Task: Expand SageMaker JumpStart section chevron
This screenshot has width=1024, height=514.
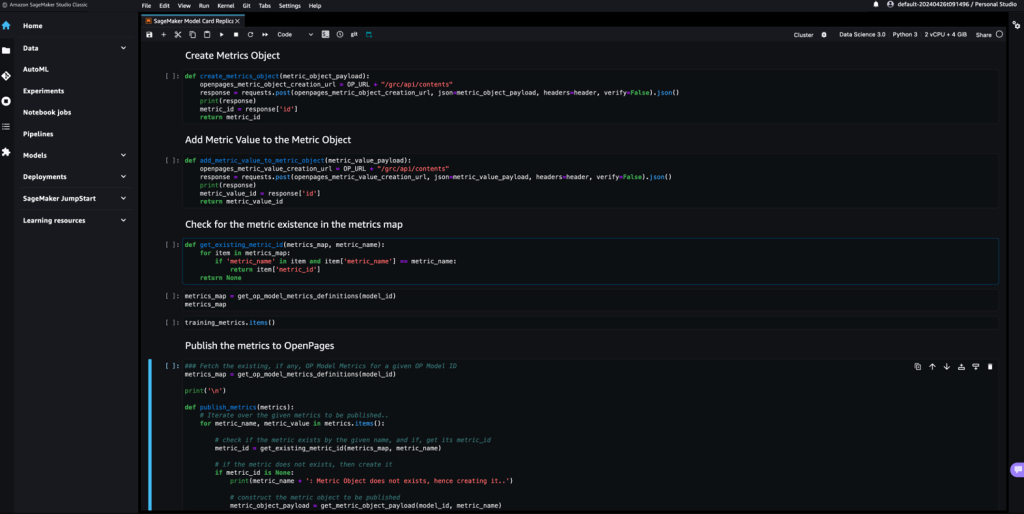Action: click(x=123, y=199)
